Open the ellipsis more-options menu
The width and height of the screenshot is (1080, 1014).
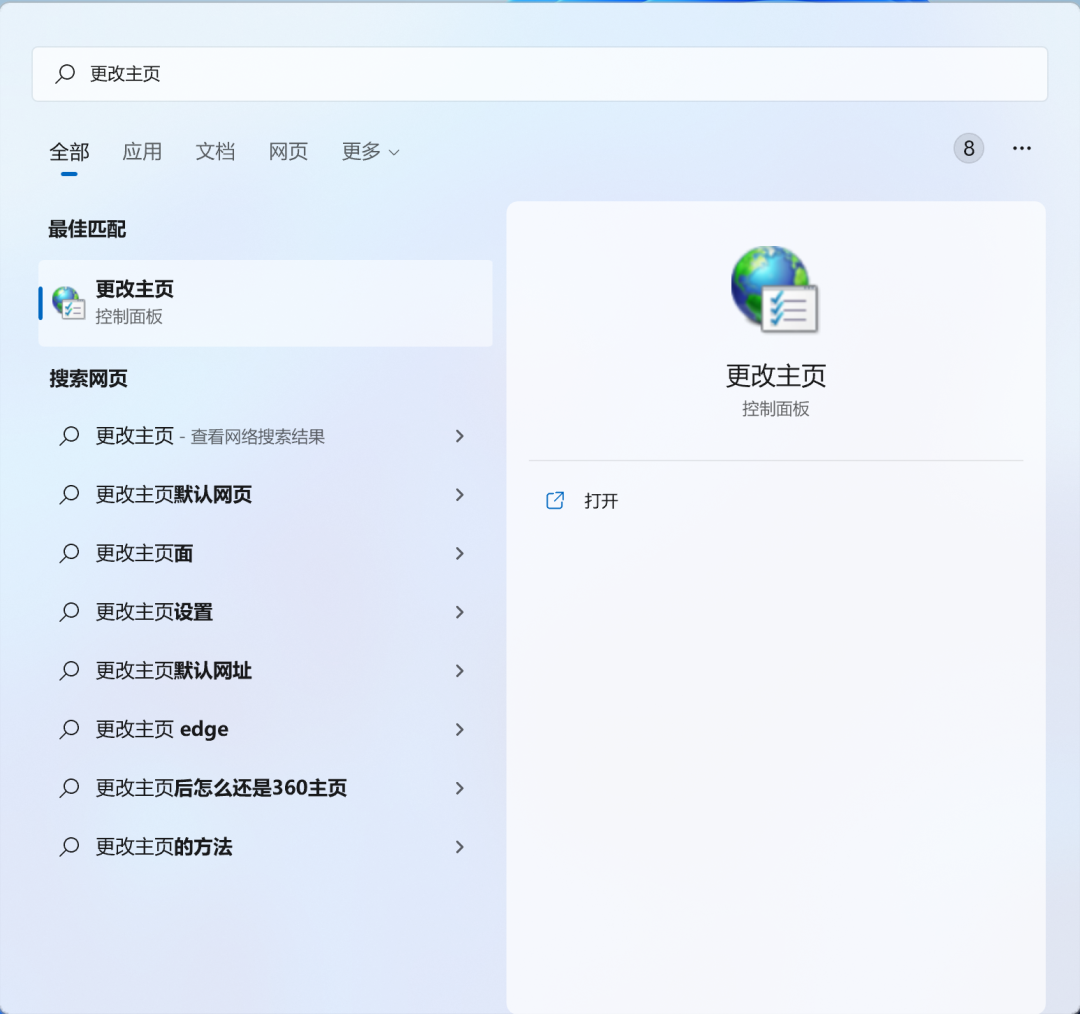1022,148
